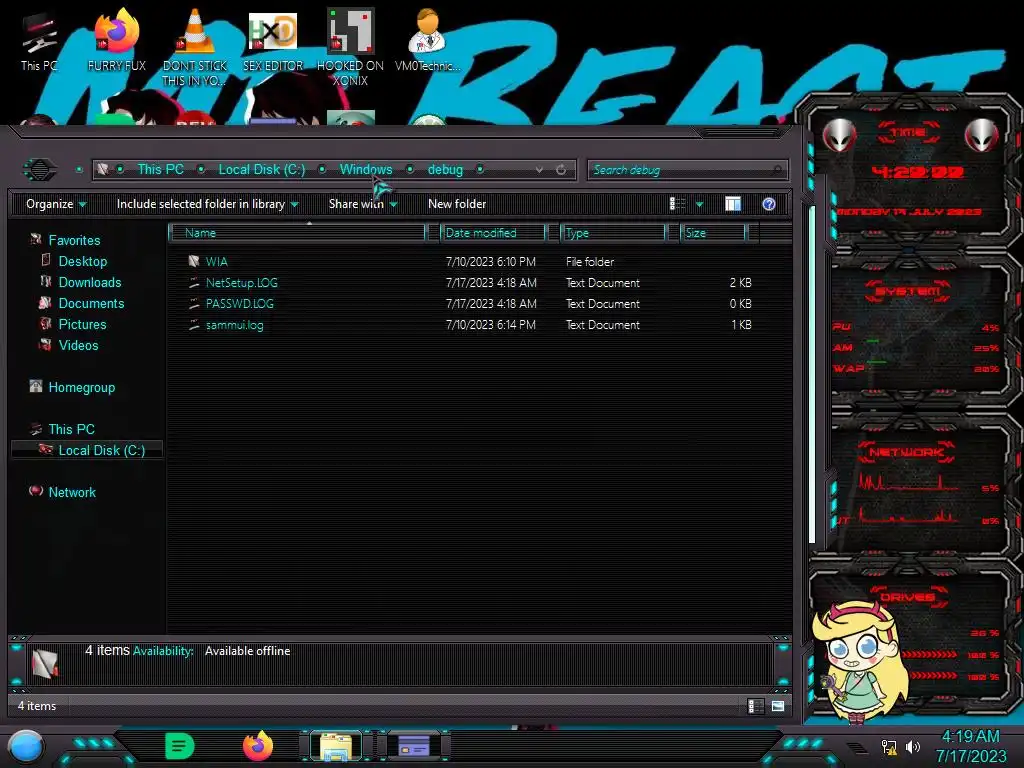Click the Explorer back navigation button
1024x768 pixels.
click(40, 170)
